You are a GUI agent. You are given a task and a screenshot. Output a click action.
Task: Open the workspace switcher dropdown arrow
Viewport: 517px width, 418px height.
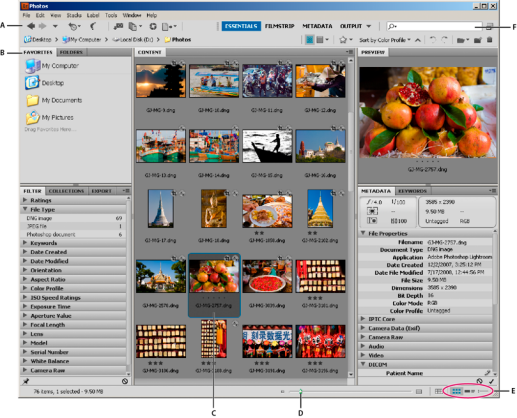click(x=369, y=26)
